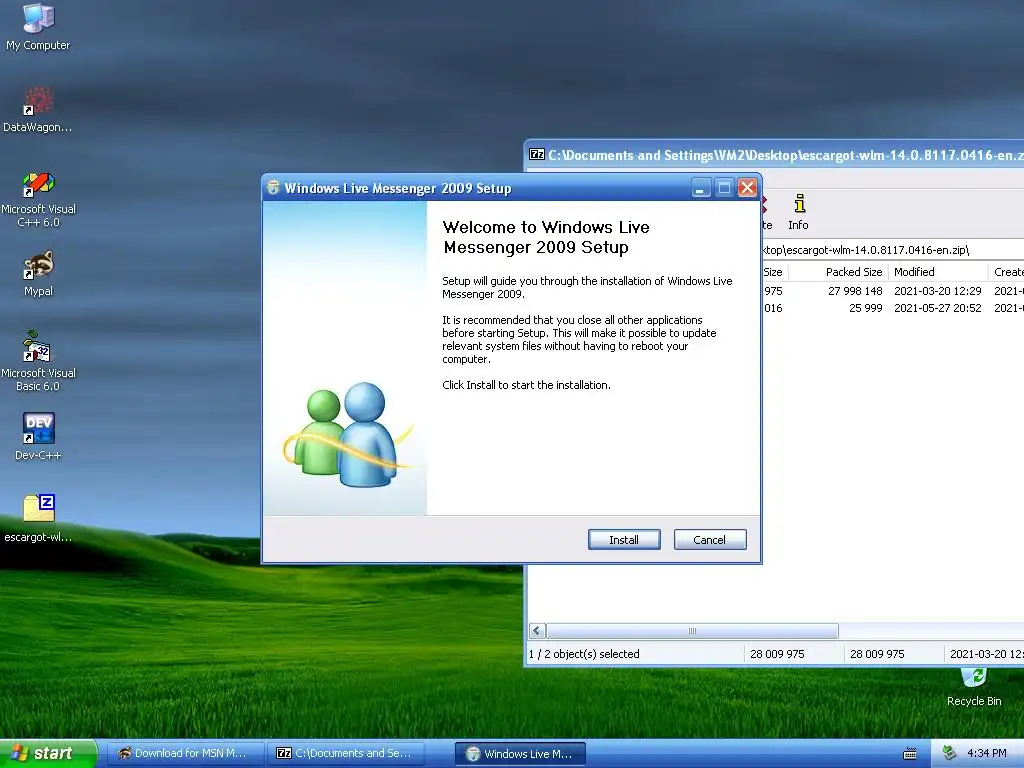Select row with packed size 25 999
1024x768 pixels.
pyautogui.click(x=892, y=308)
